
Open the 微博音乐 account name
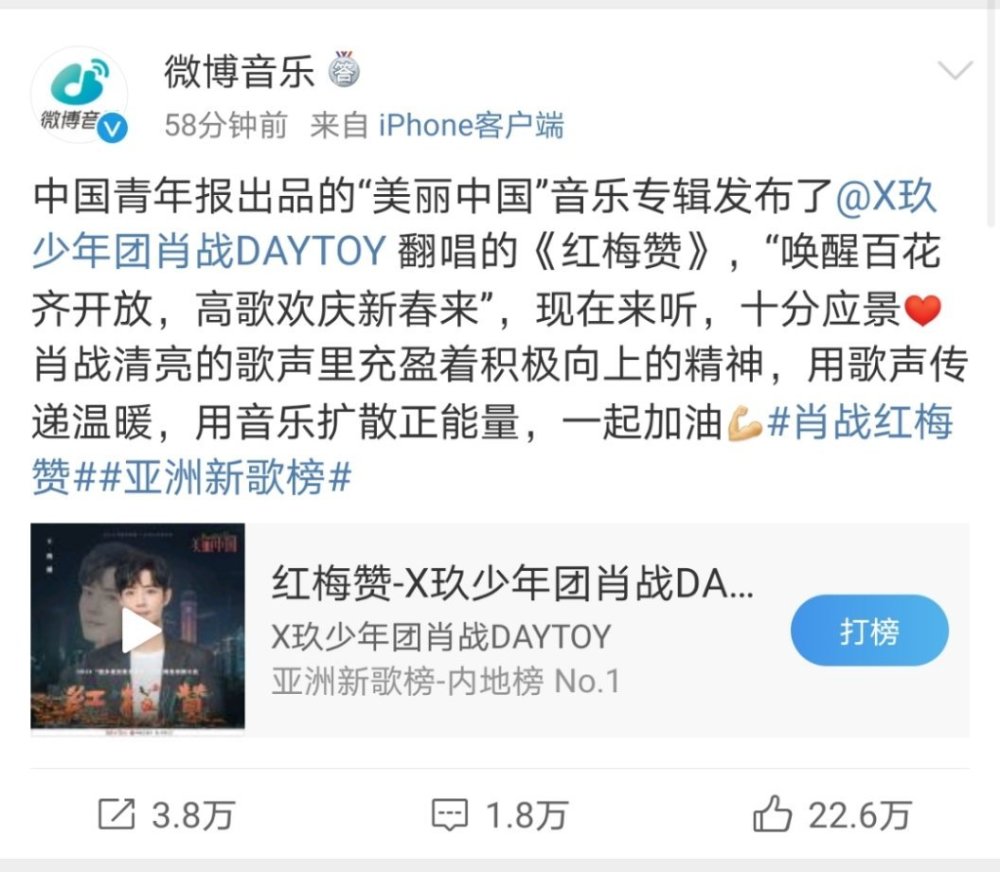coord(239,71)
